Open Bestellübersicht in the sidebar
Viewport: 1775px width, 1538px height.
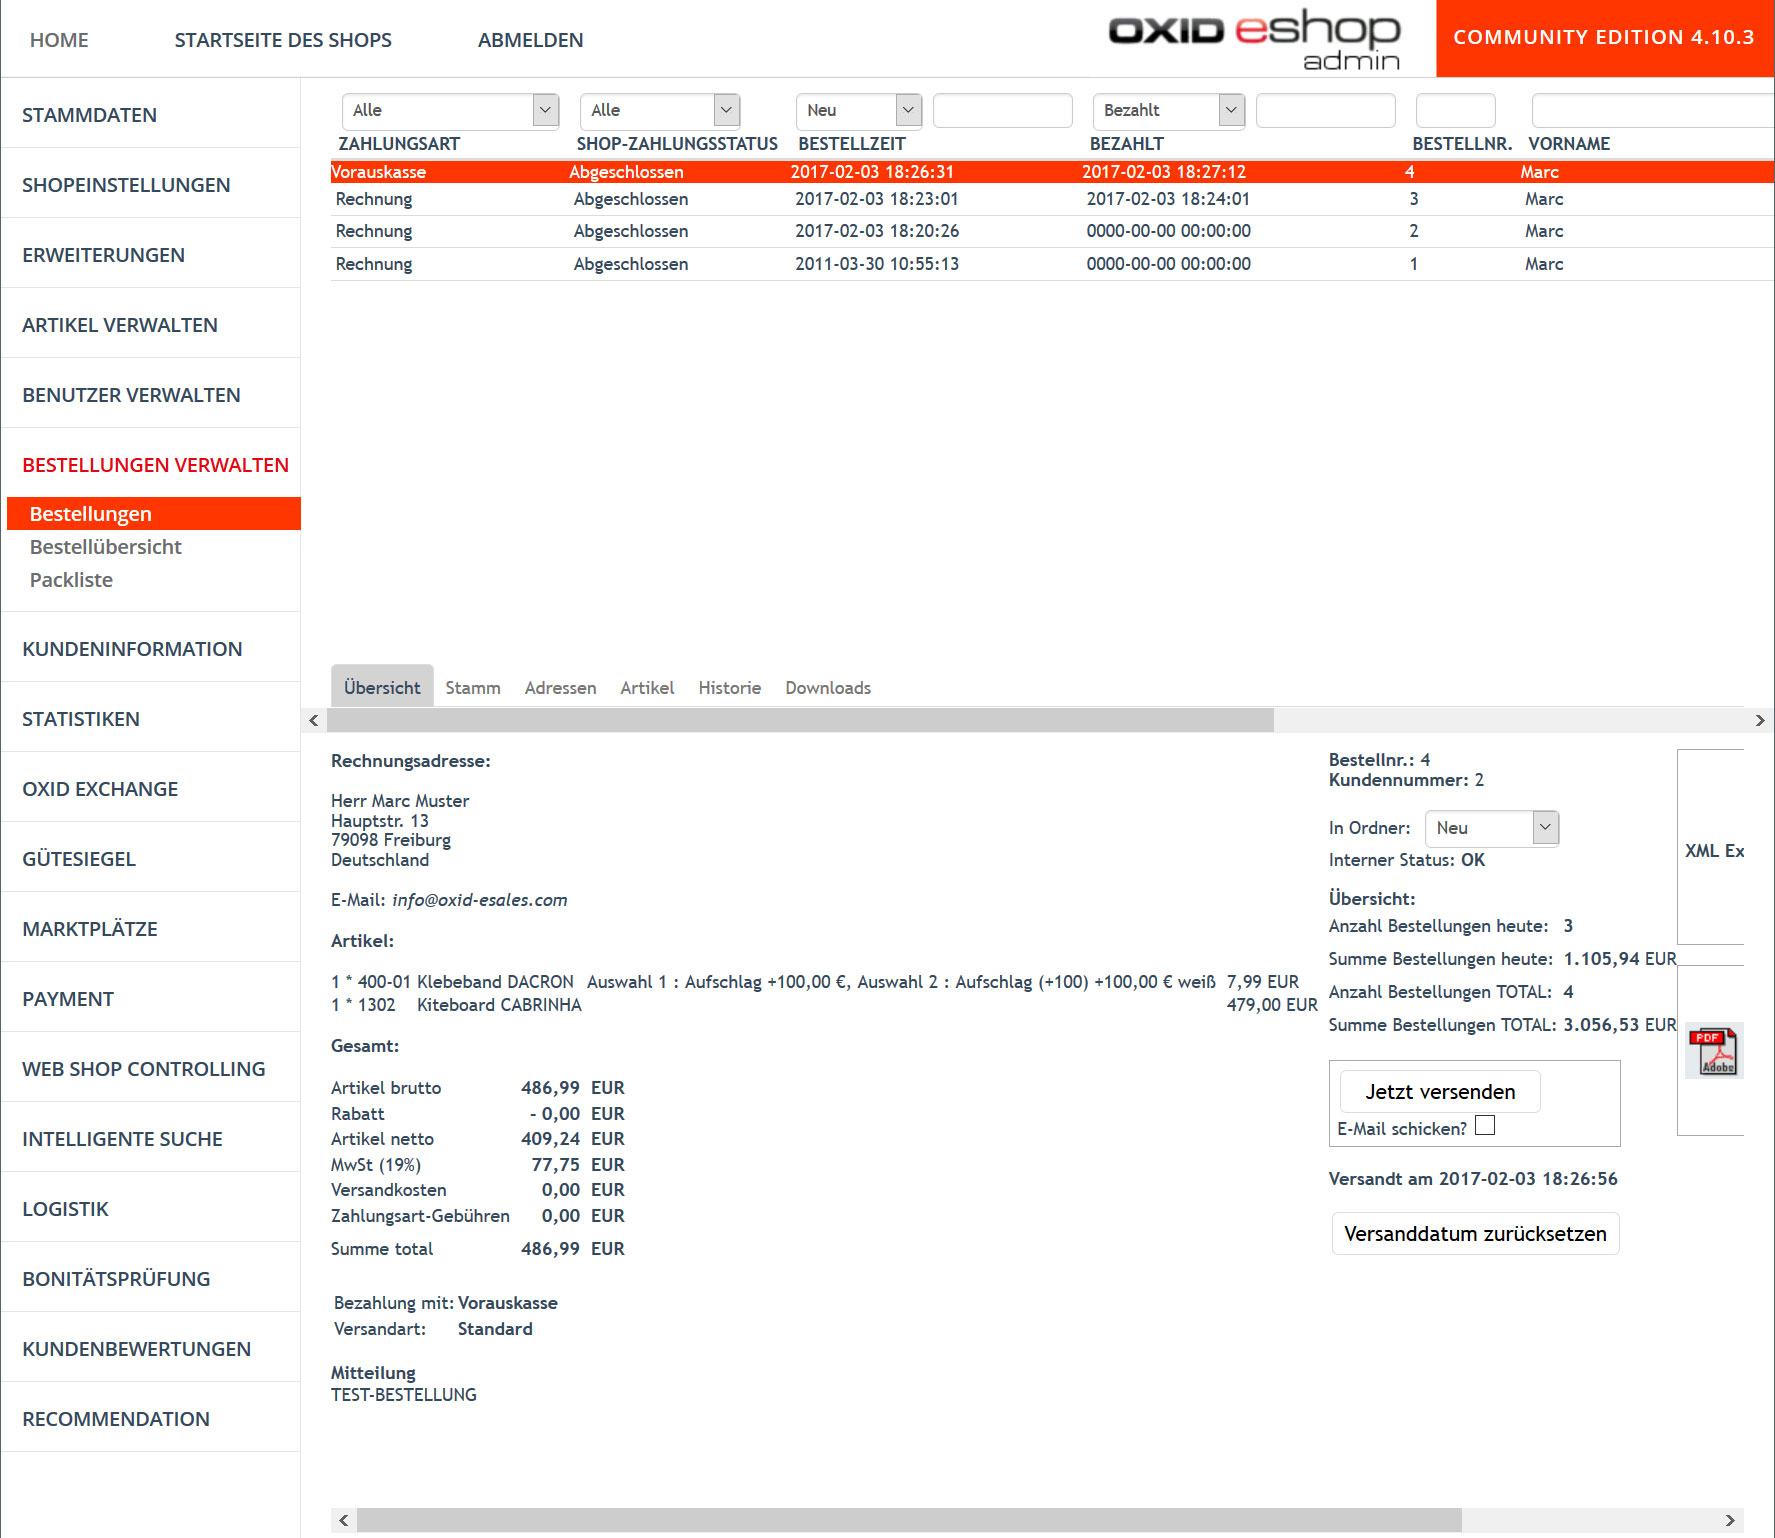[106, 547]
